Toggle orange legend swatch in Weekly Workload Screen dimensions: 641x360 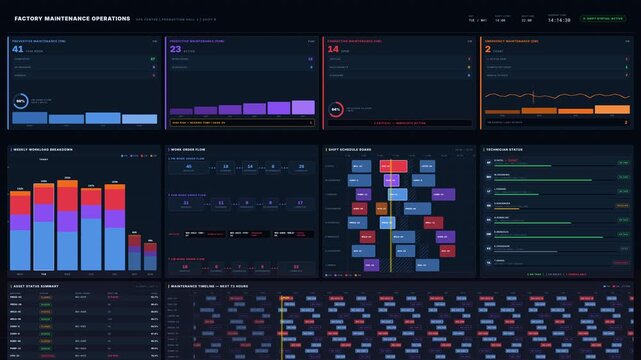pyautogui.click(x=152, y=156)
